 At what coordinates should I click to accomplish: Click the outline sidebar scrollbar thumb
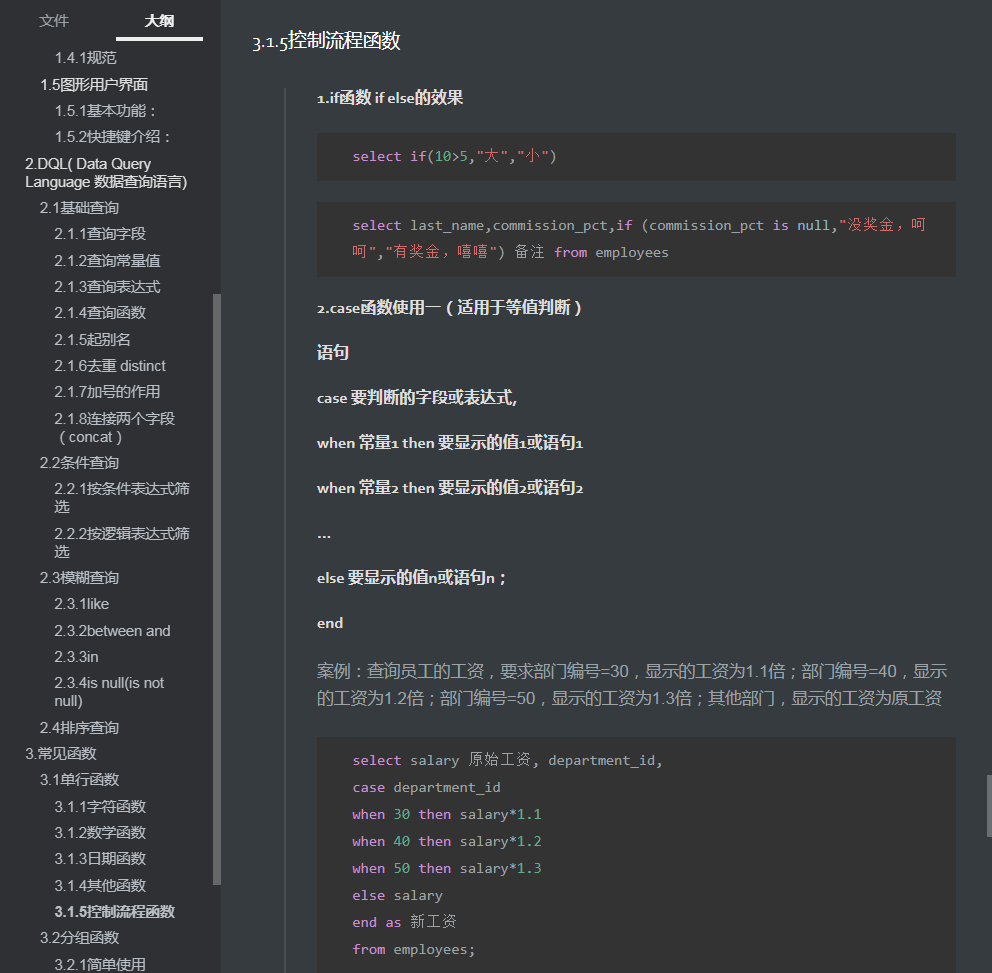click(x=217, y=589)
